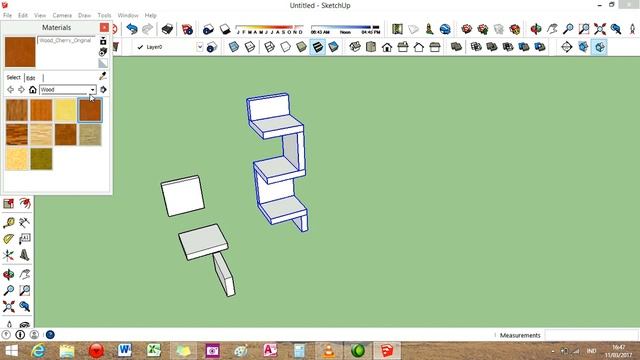Select the Protractor tool
640x360 pixels.
[9, 239]
